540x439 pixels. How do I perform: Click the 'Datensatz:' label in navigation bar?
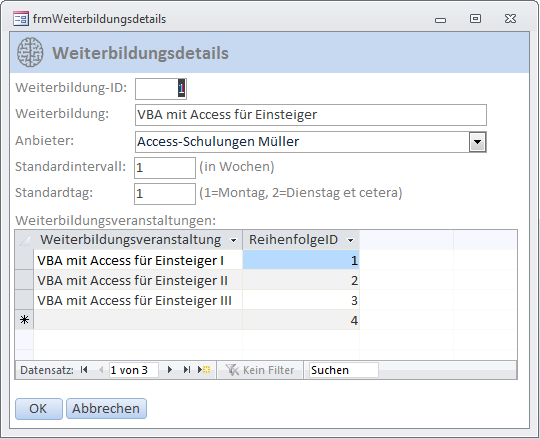tap(47, 370)
